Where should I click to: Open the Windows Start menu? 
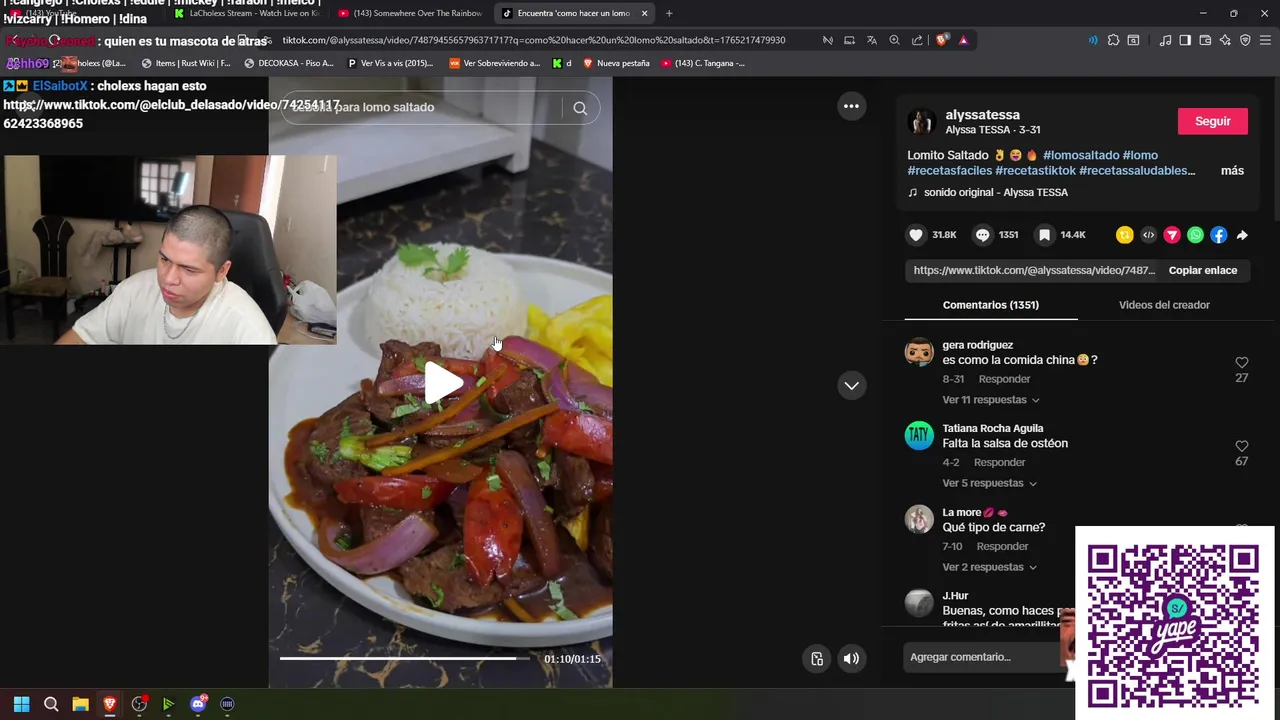click(21, 704)
